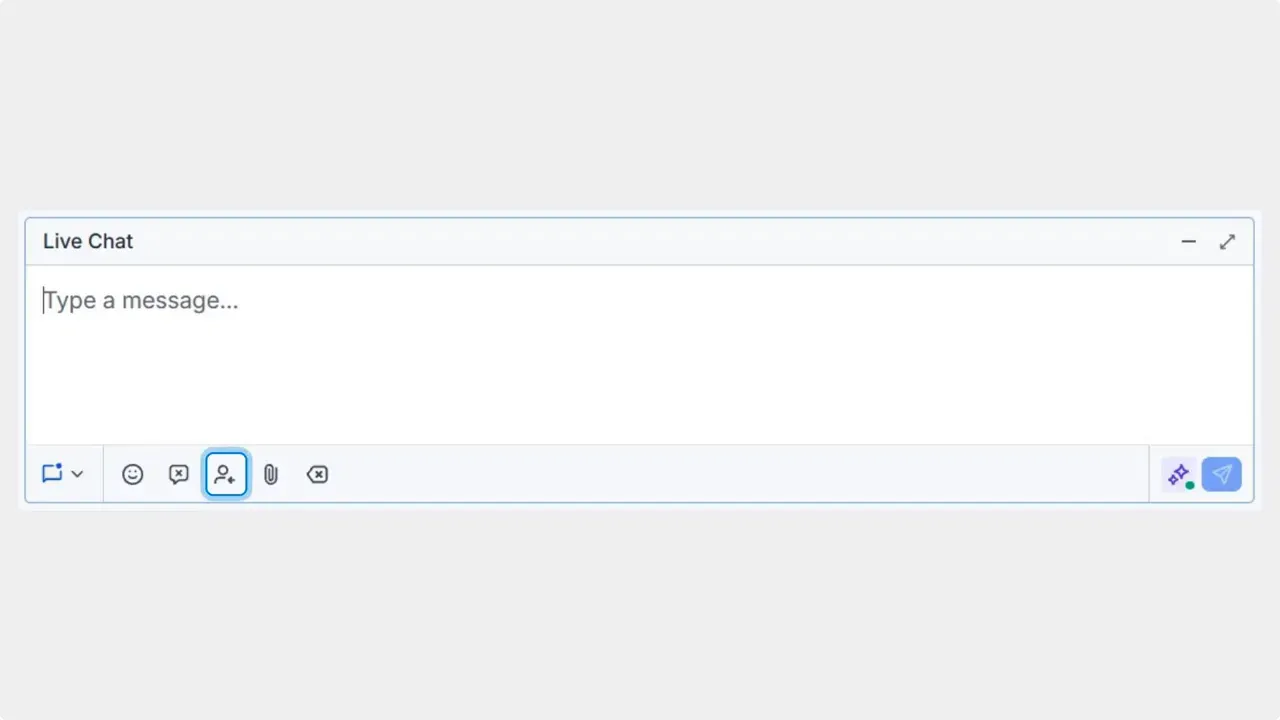The image size is (1280, 720).
Task: Select the Live Chat header title
Action: point(88,241)
